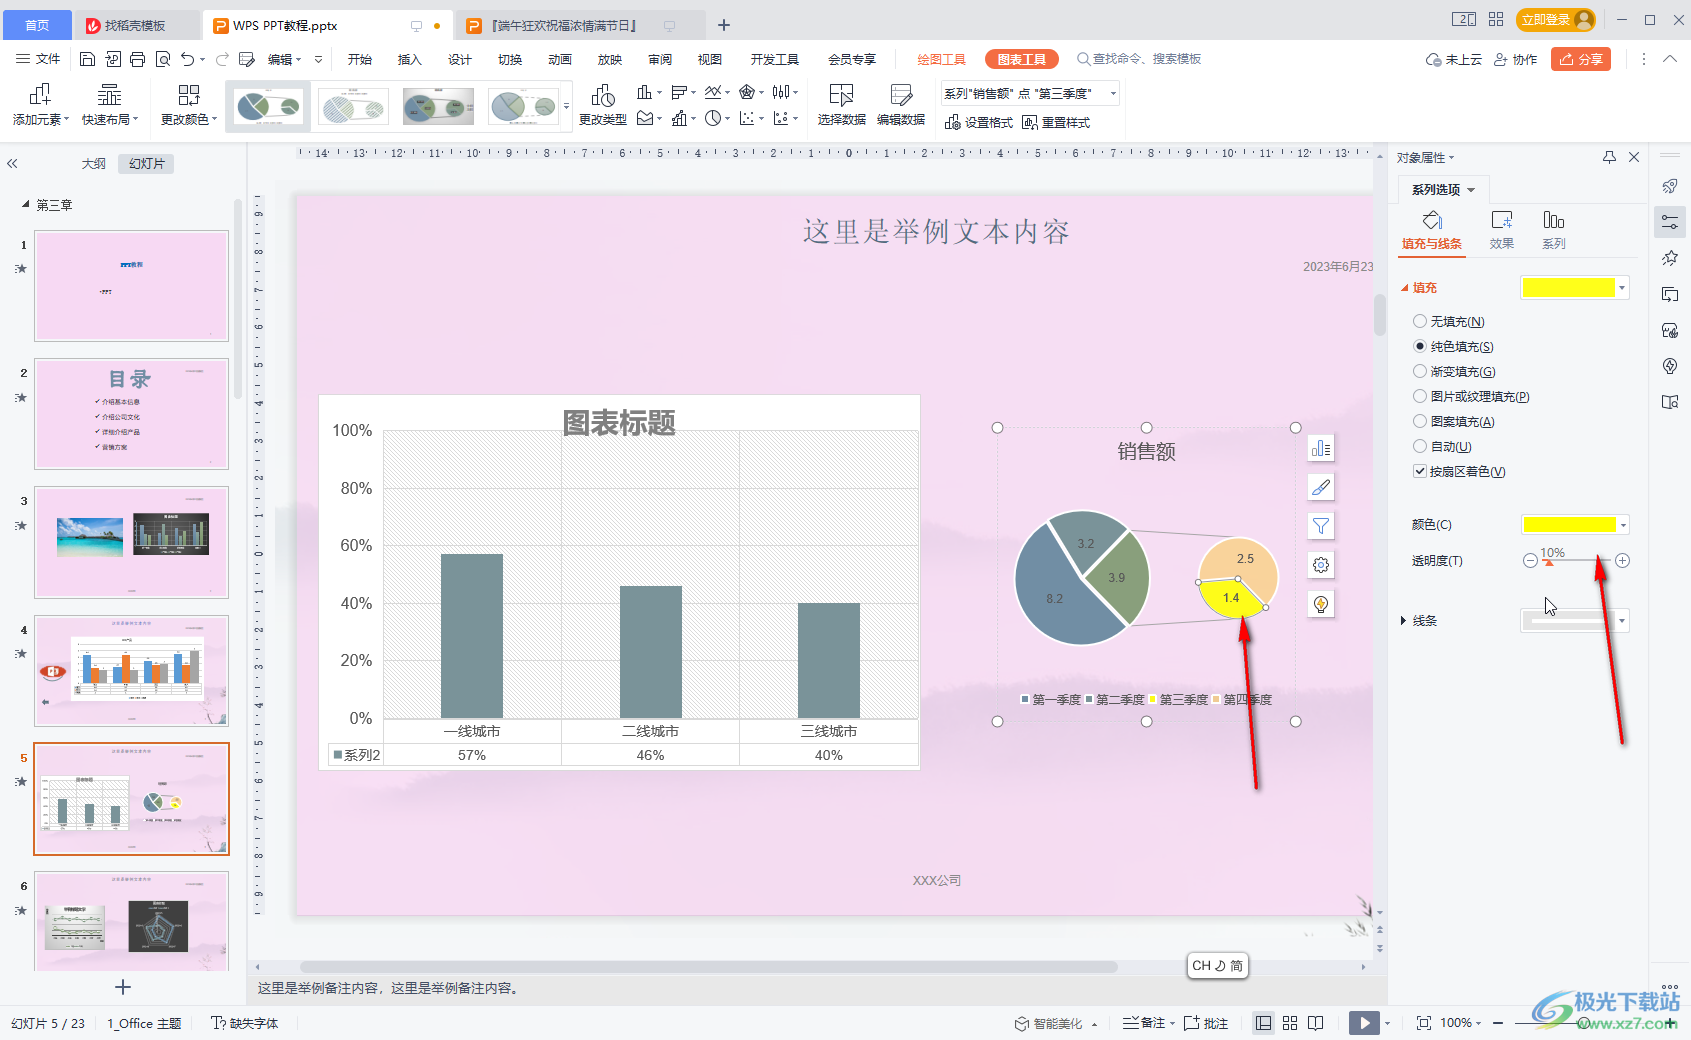Viewport: 1691px width, 1040px height.
Task: Click the Undo arrow icon
Action: (188, 59)
